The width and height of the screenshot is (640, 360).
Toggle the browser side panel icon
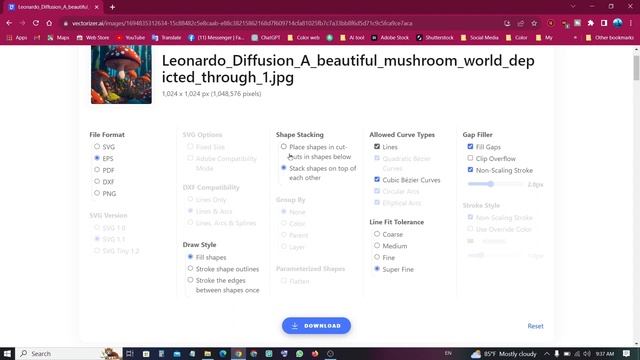click(604, 23)
